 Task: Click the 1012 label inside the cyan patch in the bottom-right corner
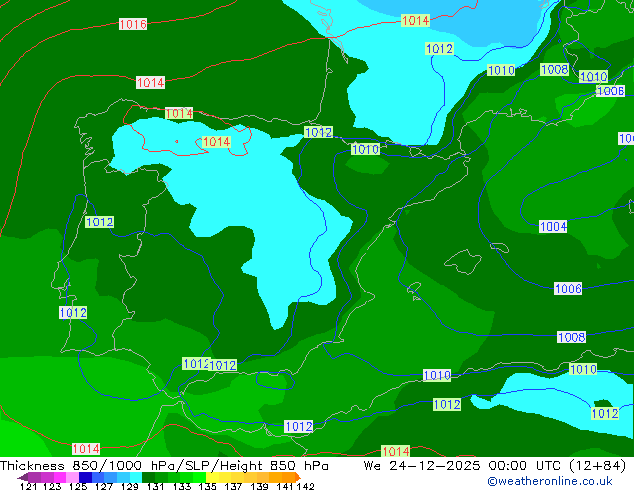pyautogui.click(x=605, y=413)
